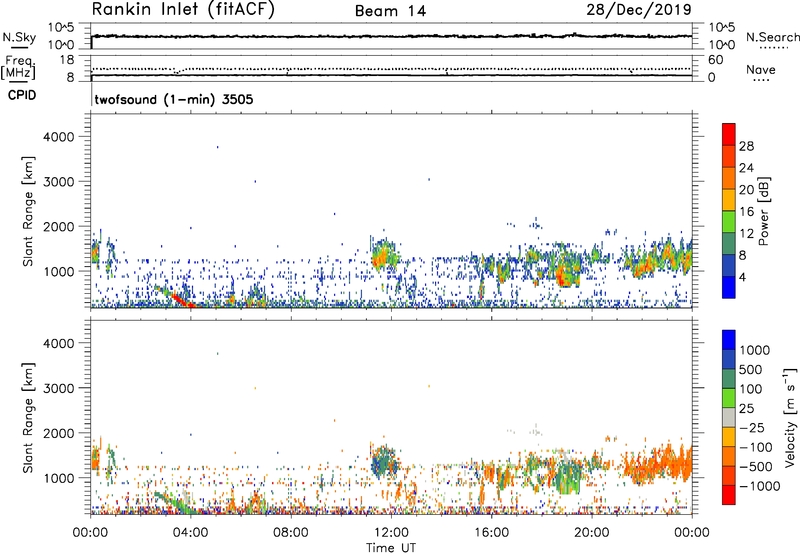Click the 12:00 echo cluster in power panel
The height and width of the screenshot is (554, 800).
[x=384, y=255]
